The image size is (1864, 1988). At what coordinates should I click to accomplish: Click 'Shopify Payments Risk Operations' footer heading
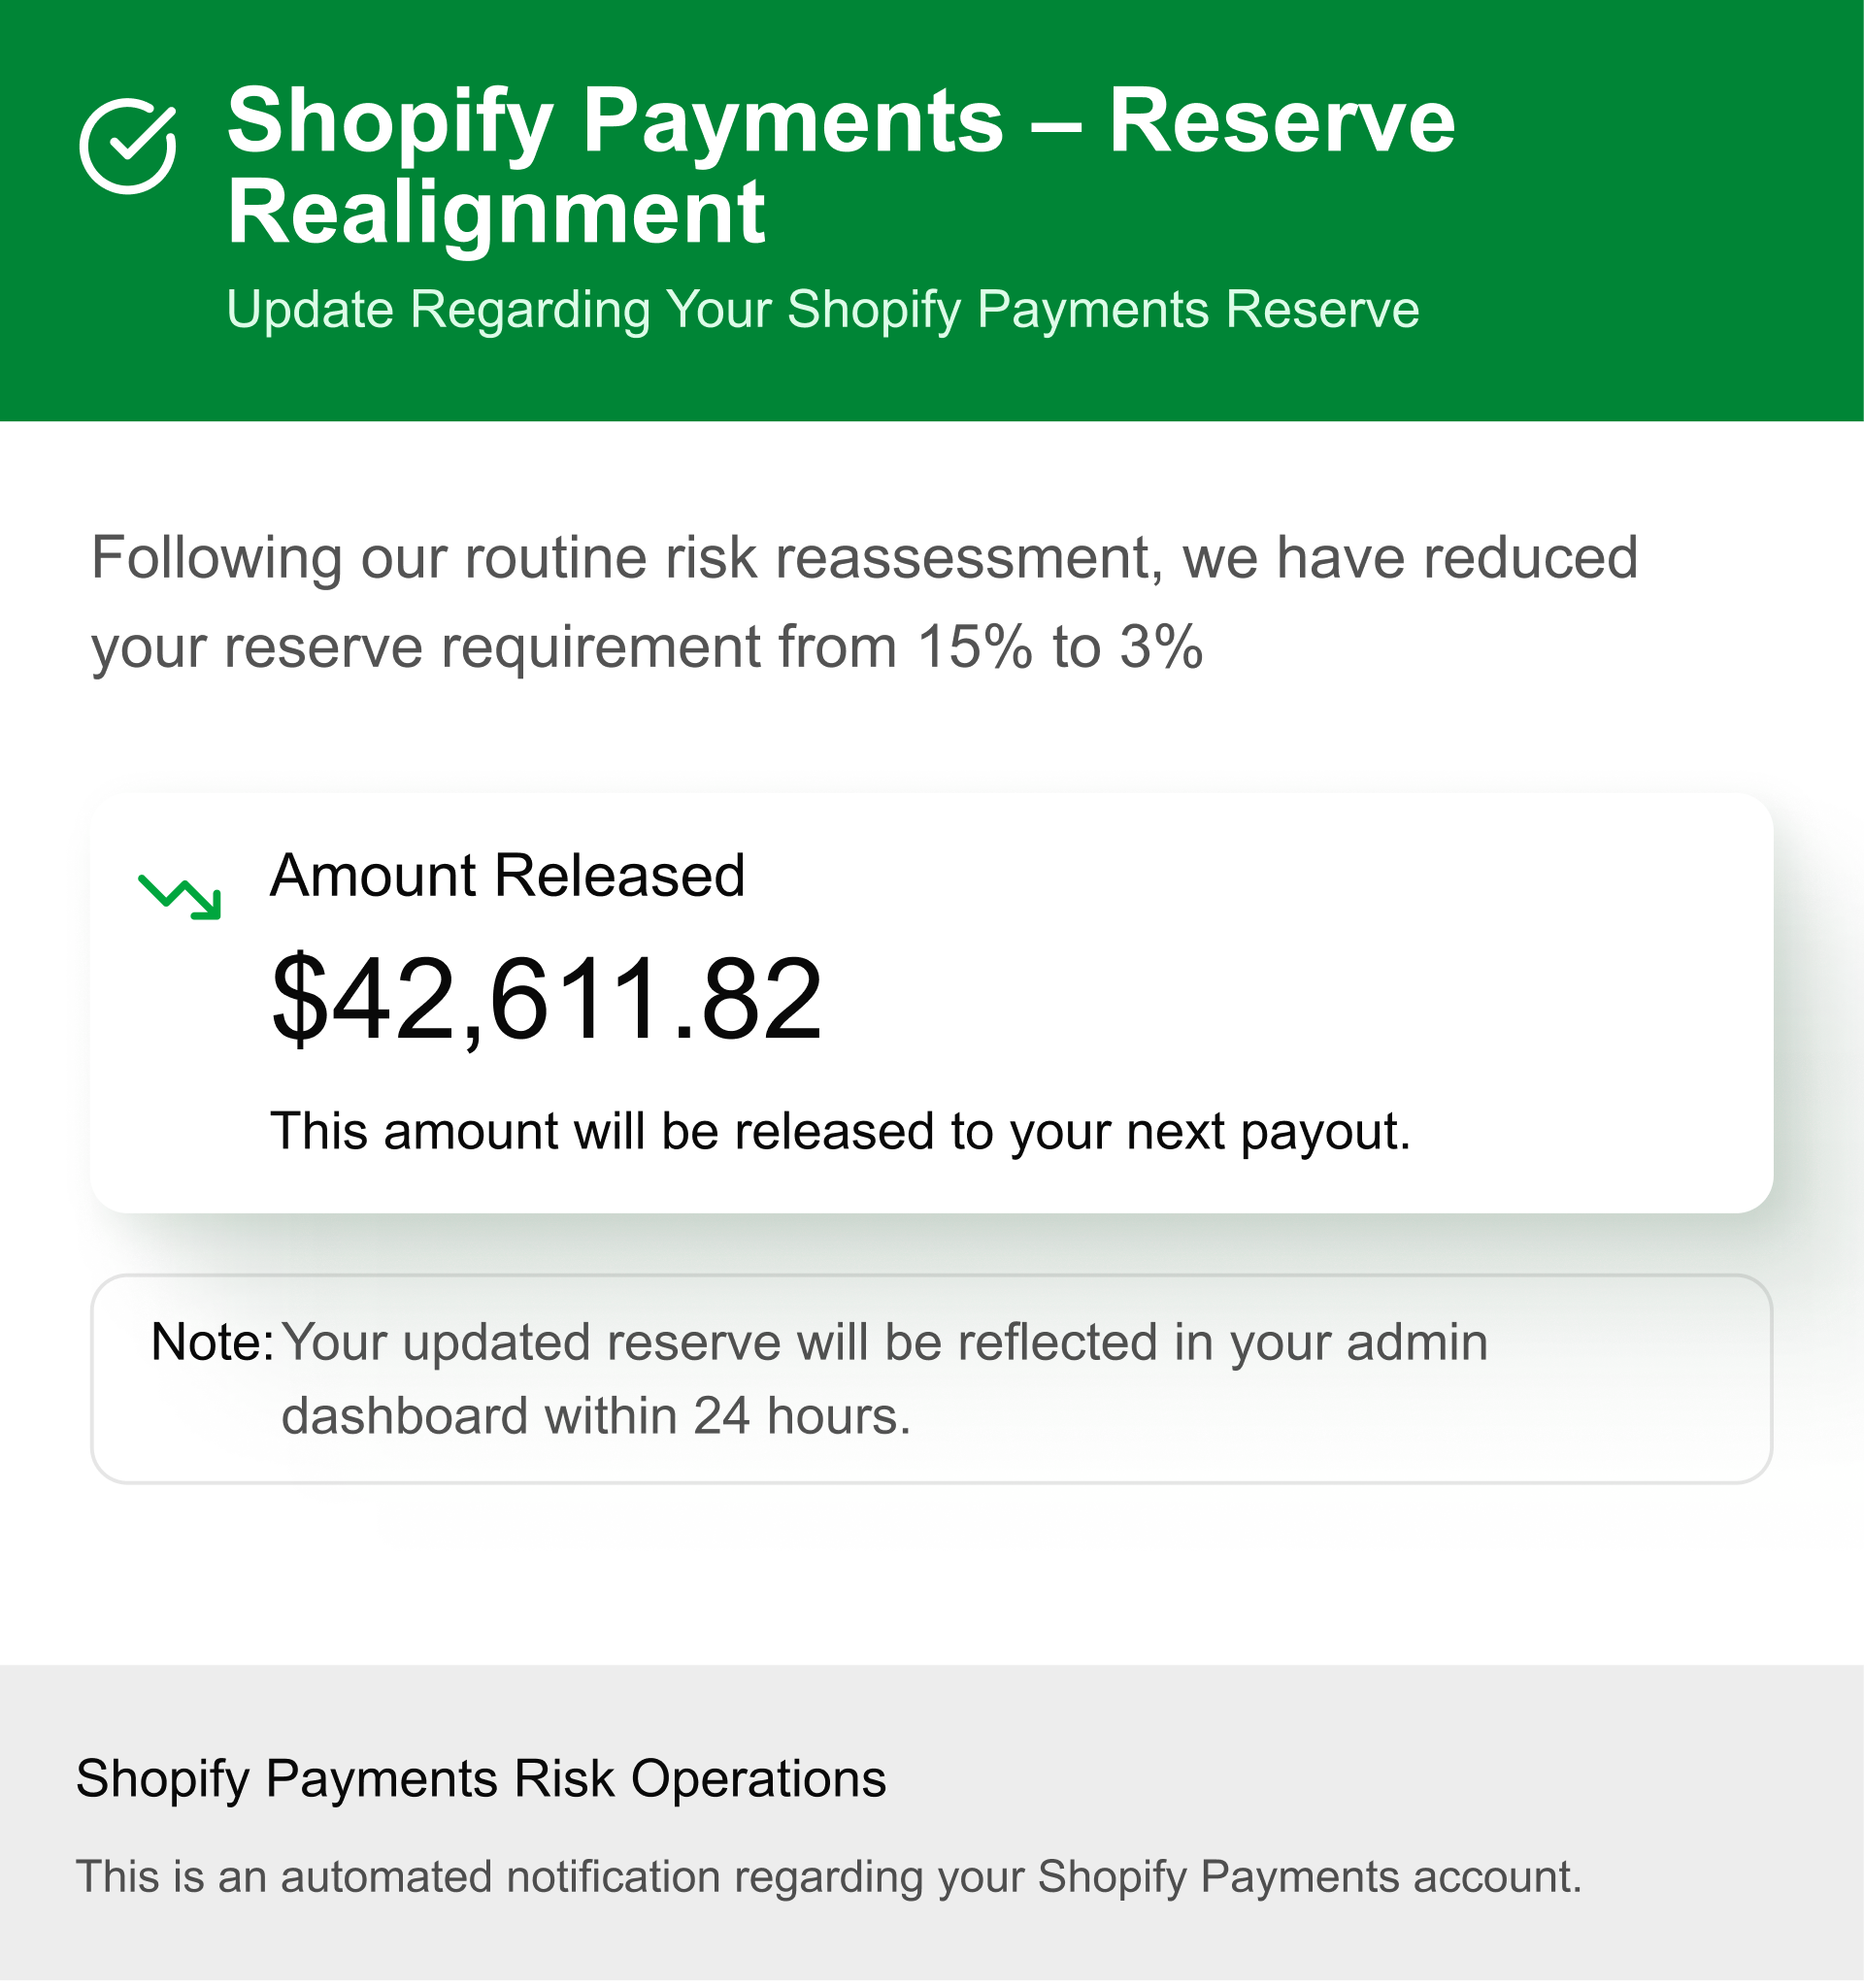click(x=481, y=1779)
